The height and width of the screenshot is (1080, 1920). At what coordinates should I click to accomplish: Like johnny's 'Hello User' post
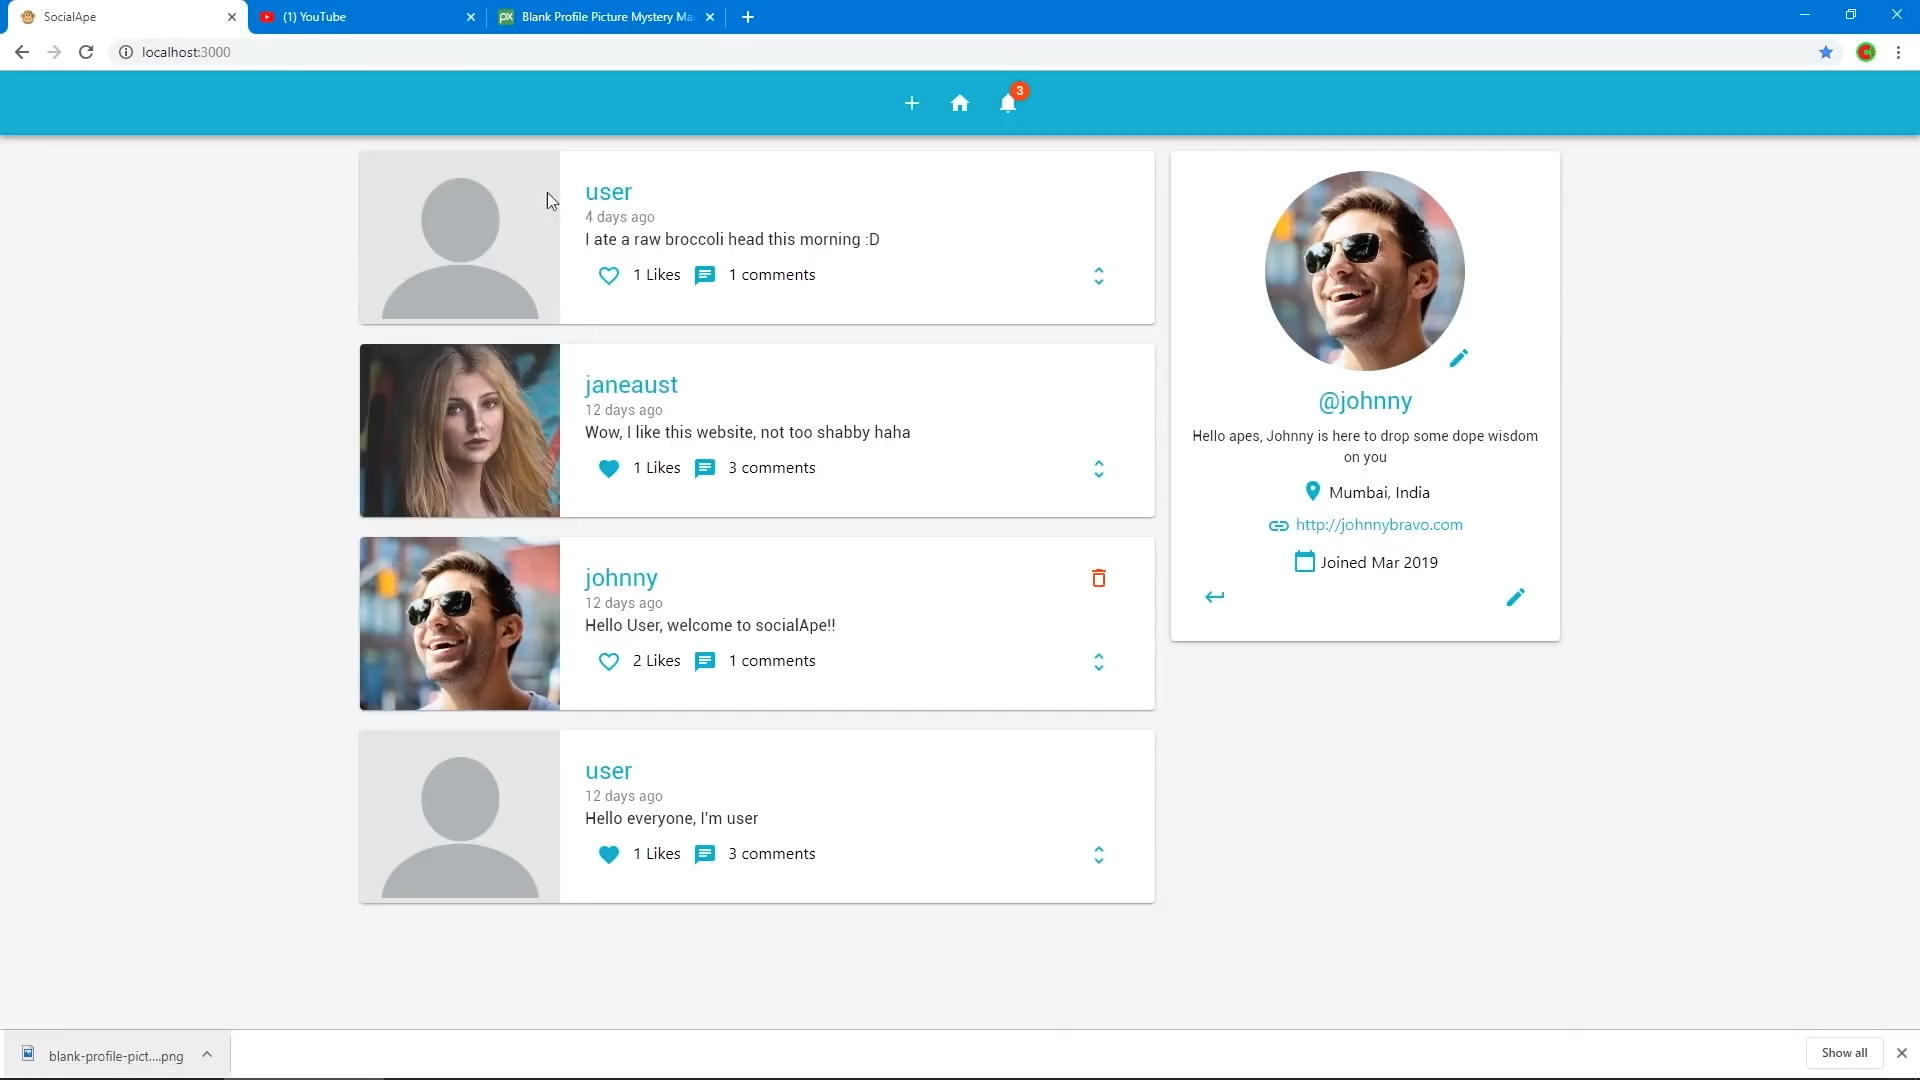pyautogui.click(x=608, y=661)
